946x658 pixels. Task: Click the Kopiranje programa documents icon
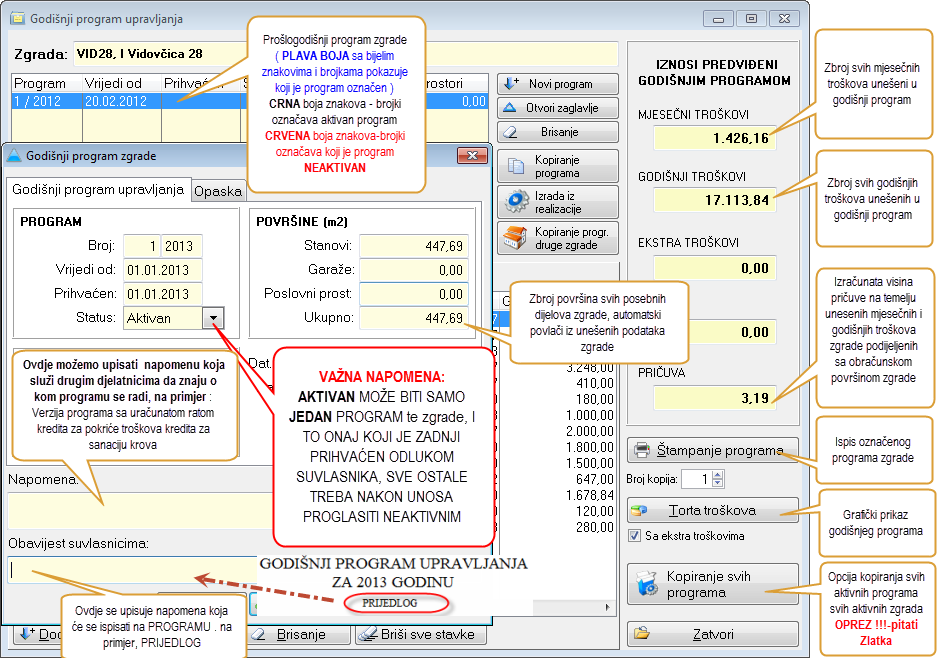[516, 166]
